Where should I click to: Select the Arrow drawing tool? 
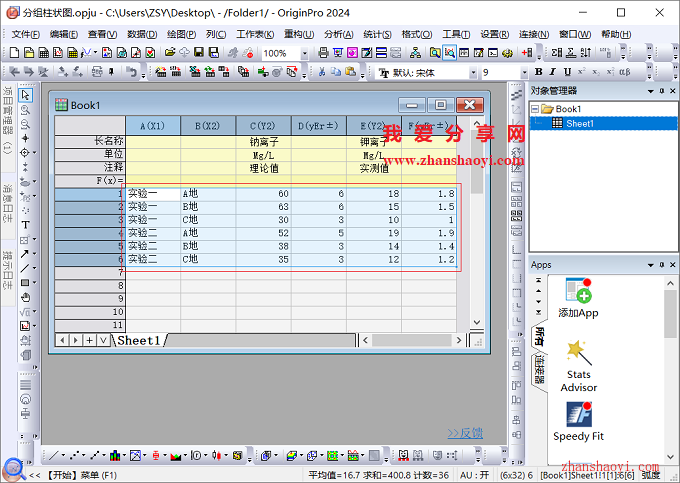tap(25, 254)
